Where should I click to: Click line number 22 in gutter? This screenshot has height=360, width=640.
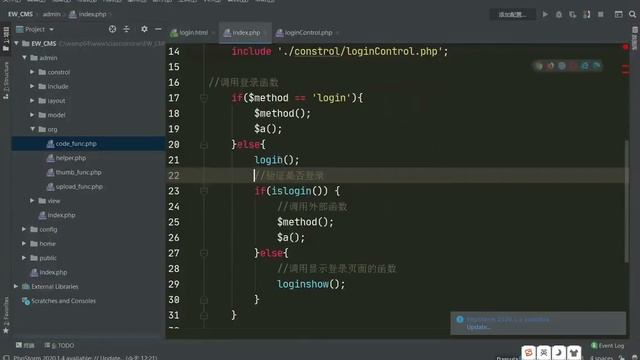point(174,176)
